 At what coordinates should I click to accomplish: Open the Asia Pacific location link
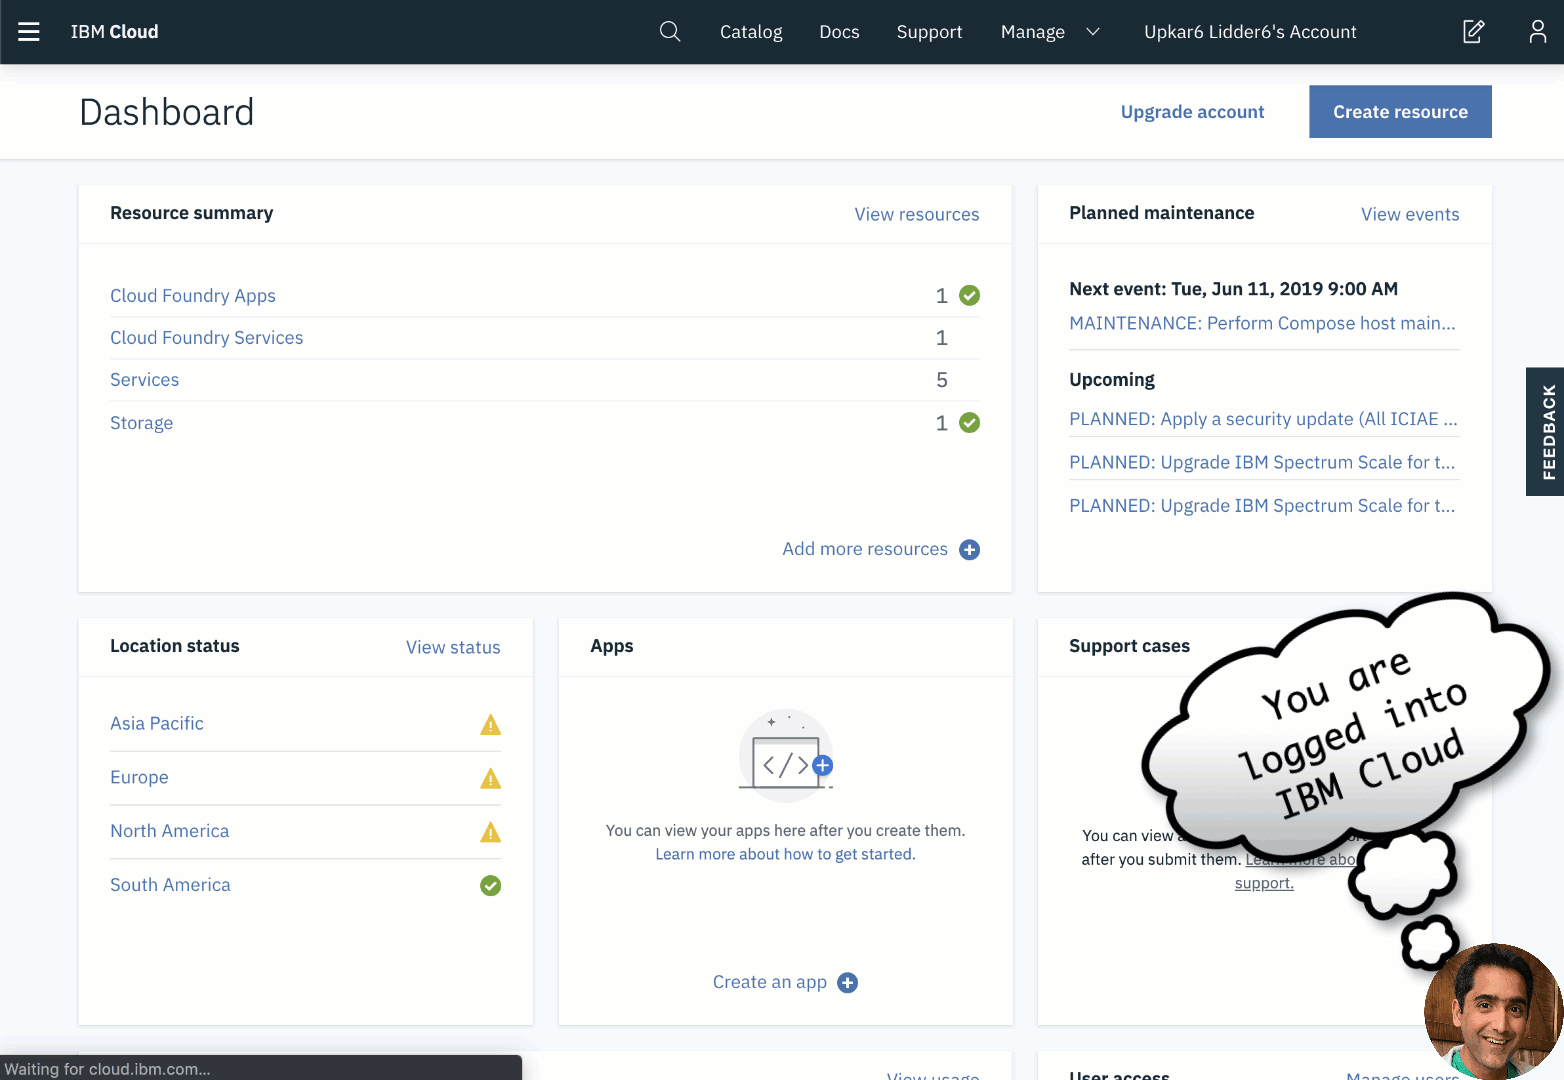coord(157,723)
